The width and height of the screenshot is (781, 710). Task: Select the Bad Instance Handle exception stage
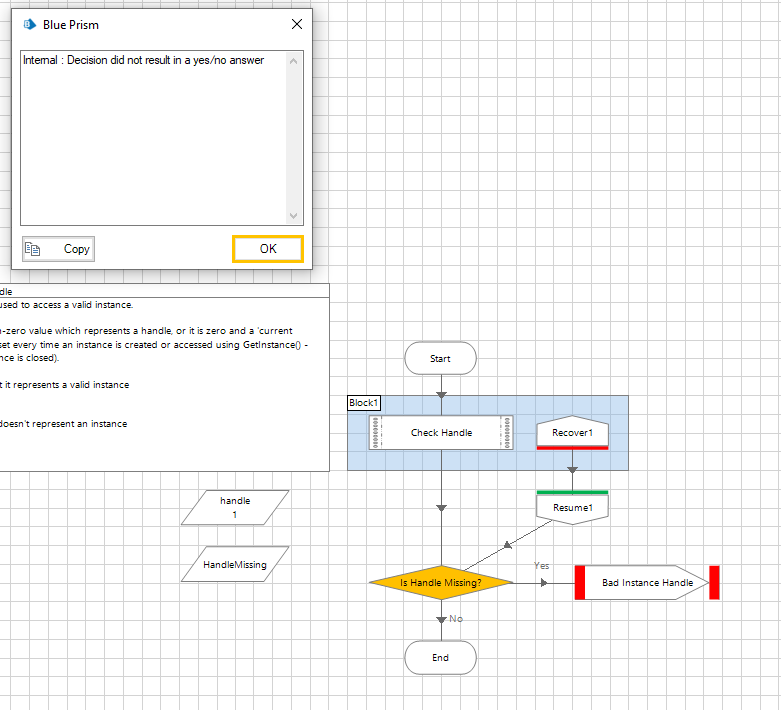[647, 582]
